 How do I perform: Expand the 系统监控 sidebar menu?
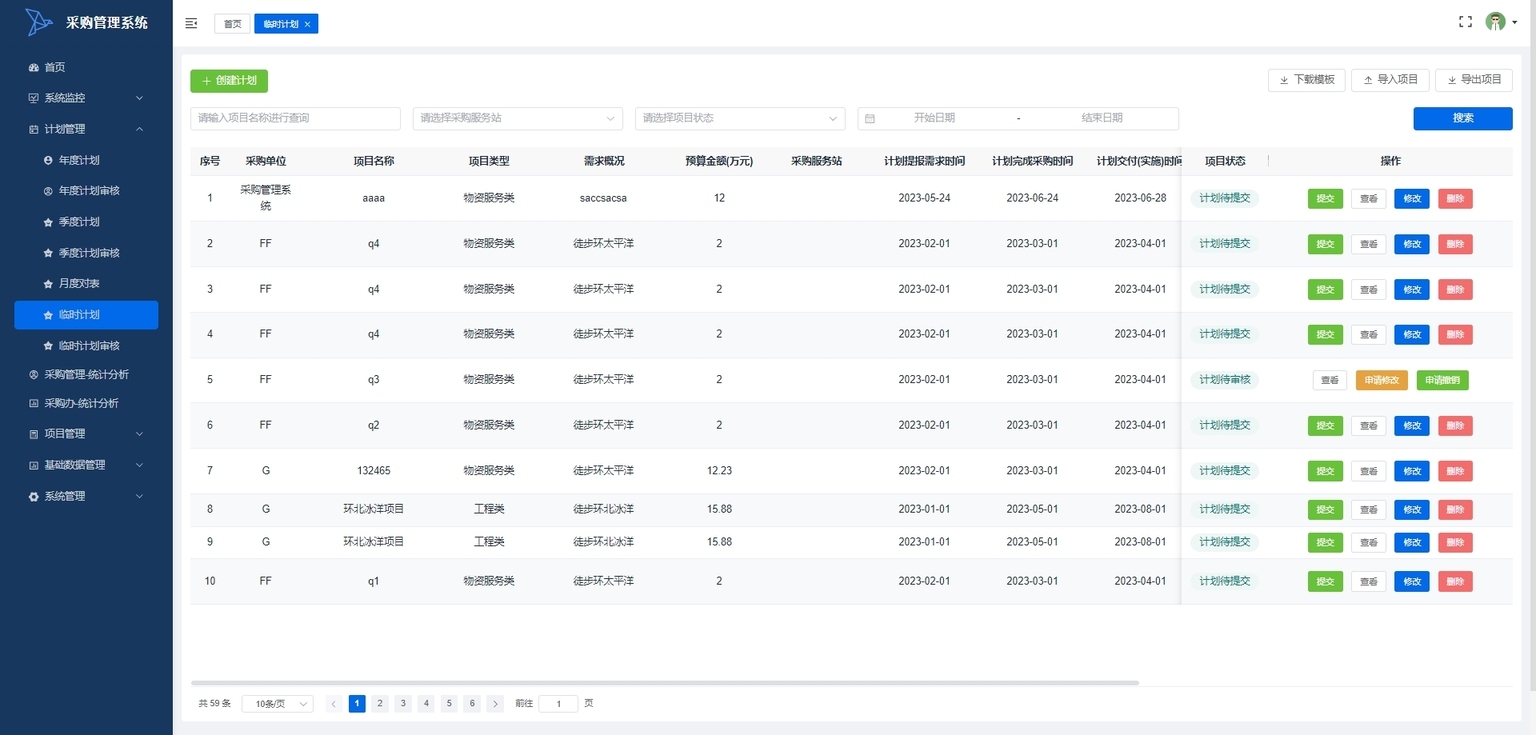coord(86,98)
